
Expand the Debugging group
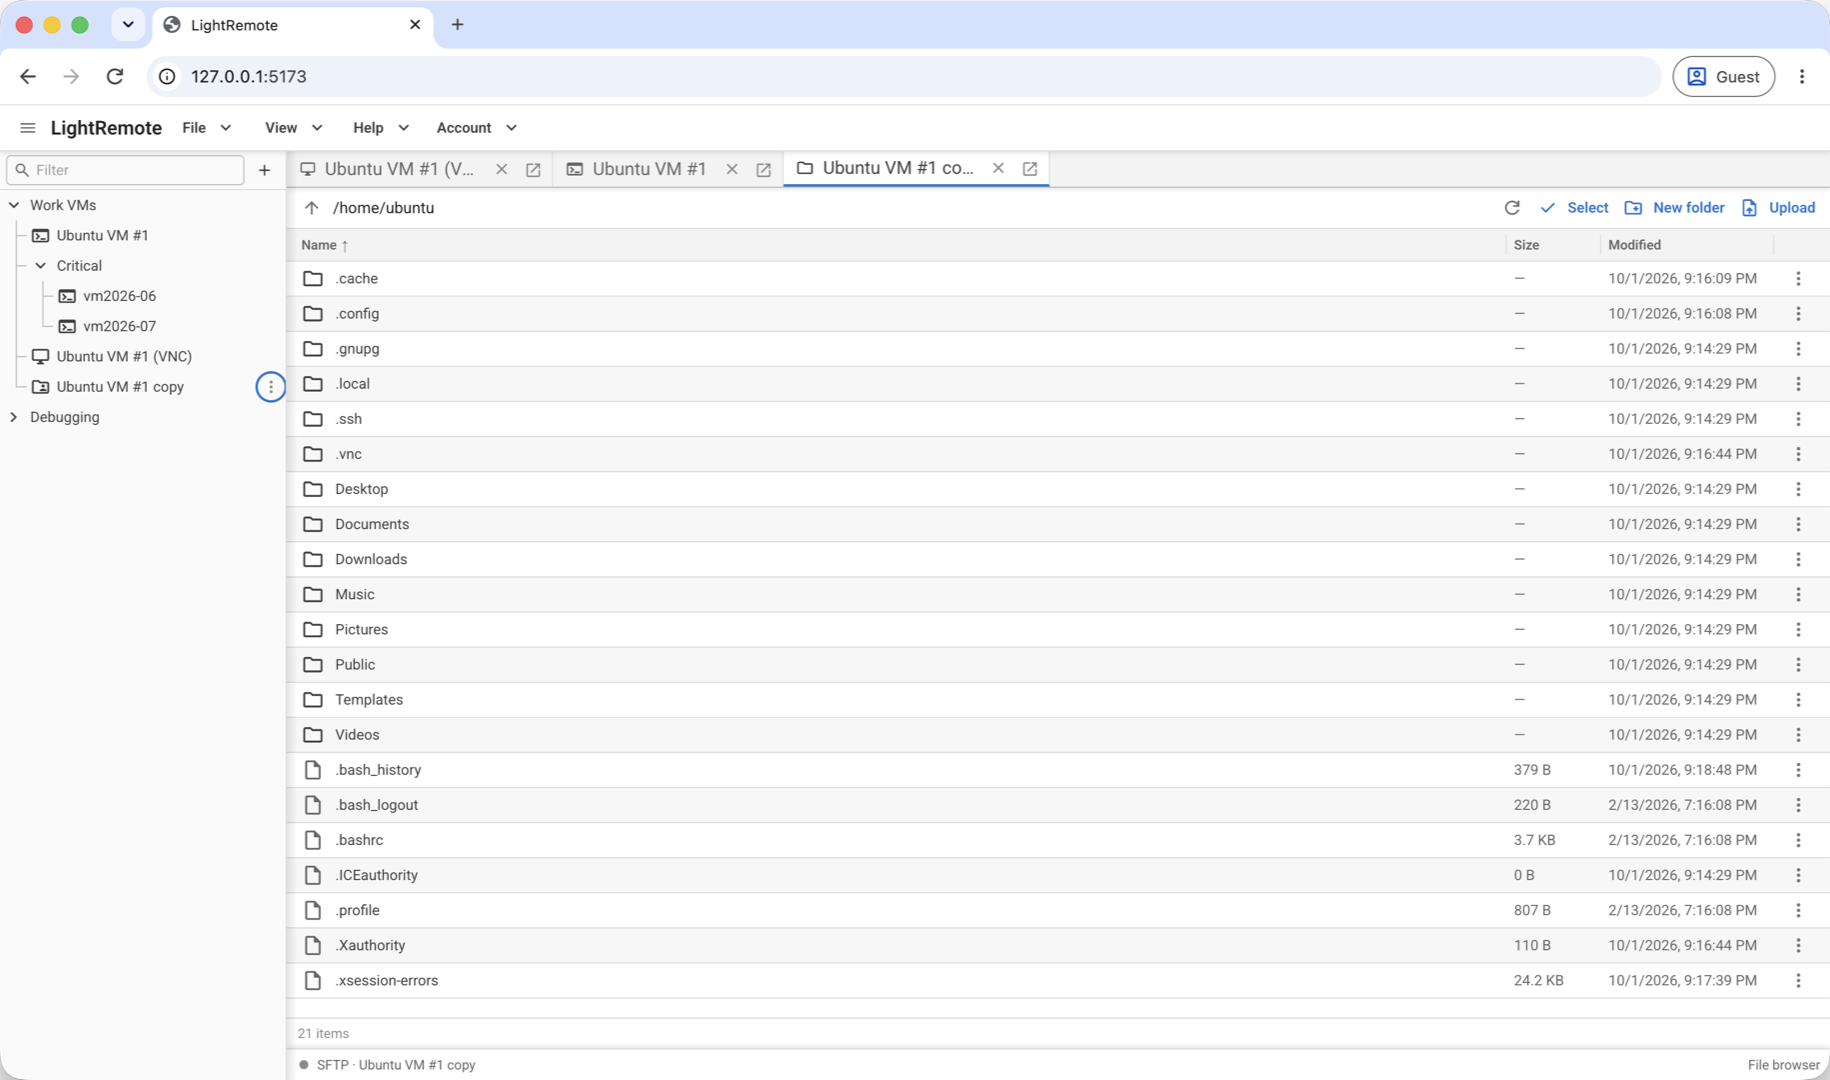14,417
